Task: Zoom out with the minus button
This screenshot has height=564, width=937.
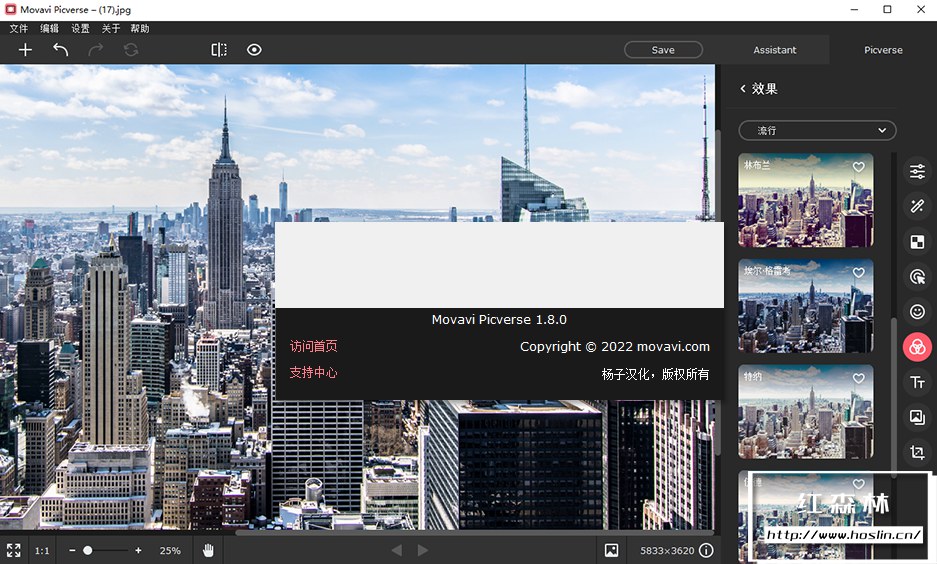Action: pyautogui.click(x=72, y=551)
